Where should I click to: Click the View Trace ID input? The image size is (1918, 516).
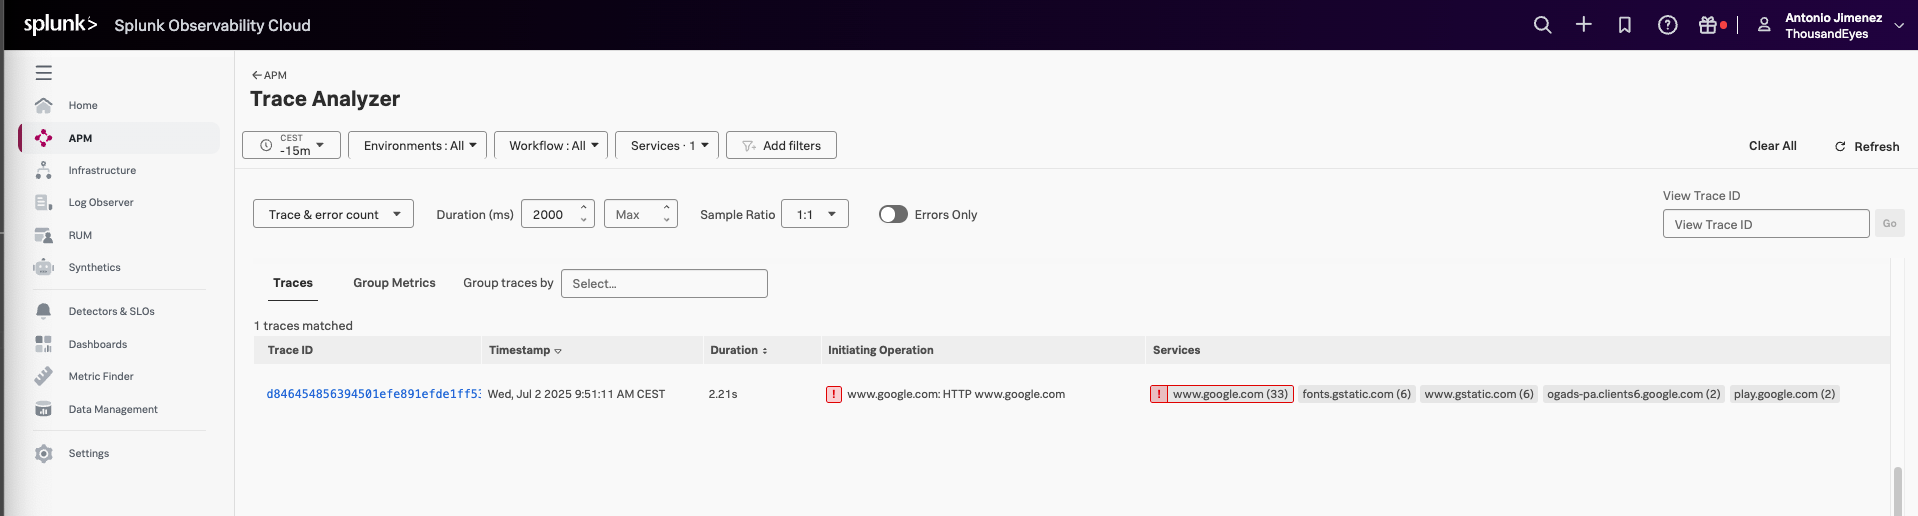(x=1766, y=224)
